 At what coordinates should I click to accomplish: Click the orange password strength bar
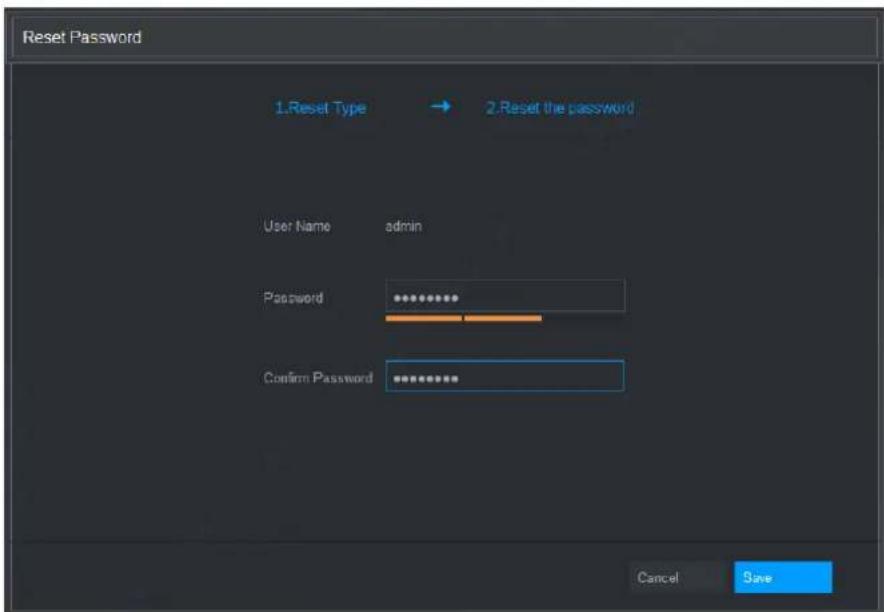click(x=463, y=318)
